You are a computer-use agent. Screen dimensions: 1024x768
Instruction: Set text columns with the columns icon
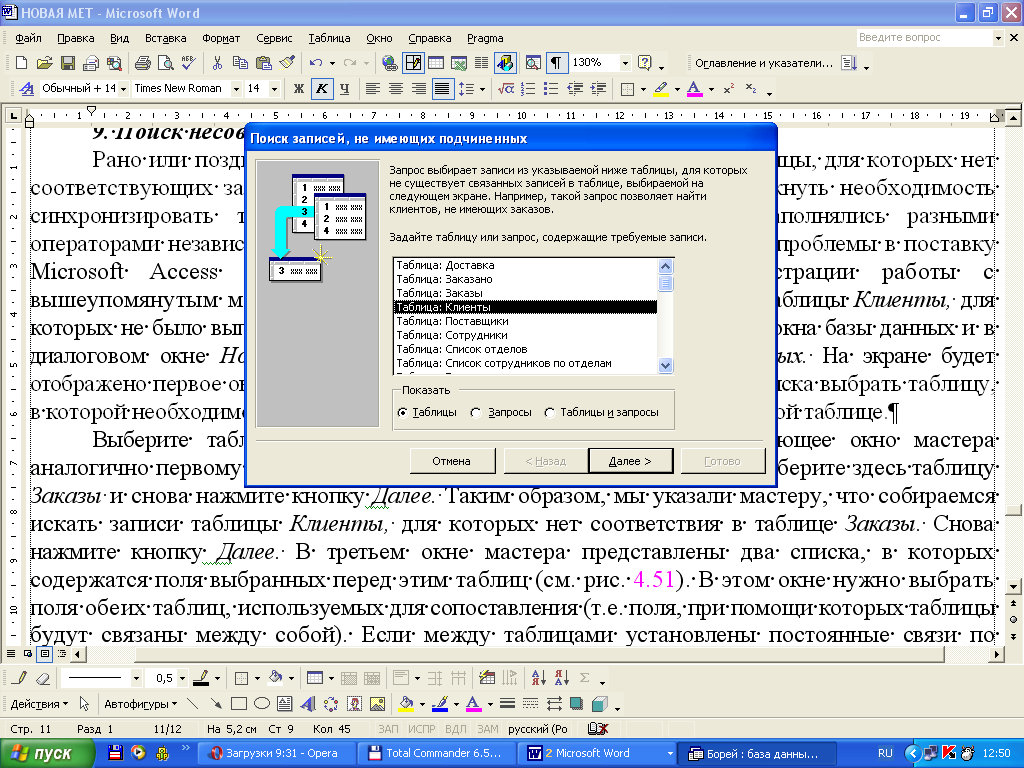click(x=481, y=63)
